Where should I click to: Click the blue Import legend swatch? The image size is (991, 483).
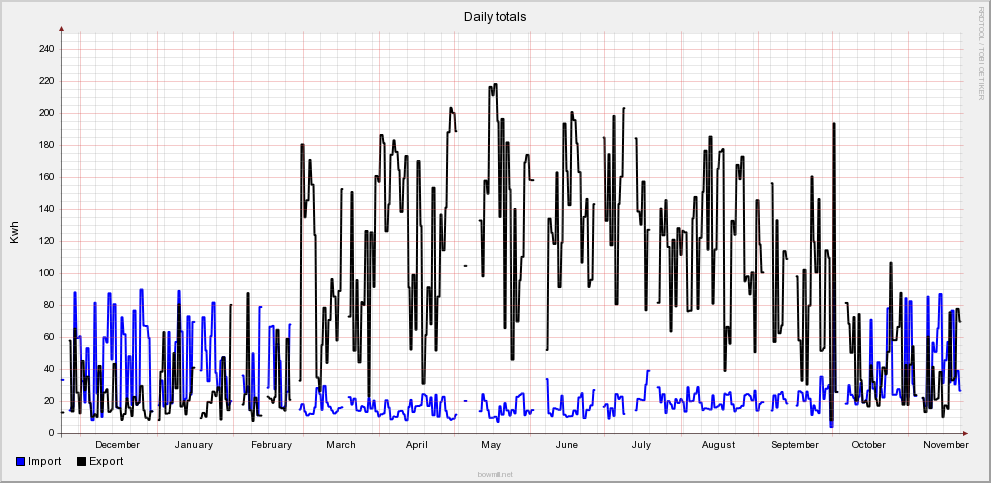tap(21, 462)
